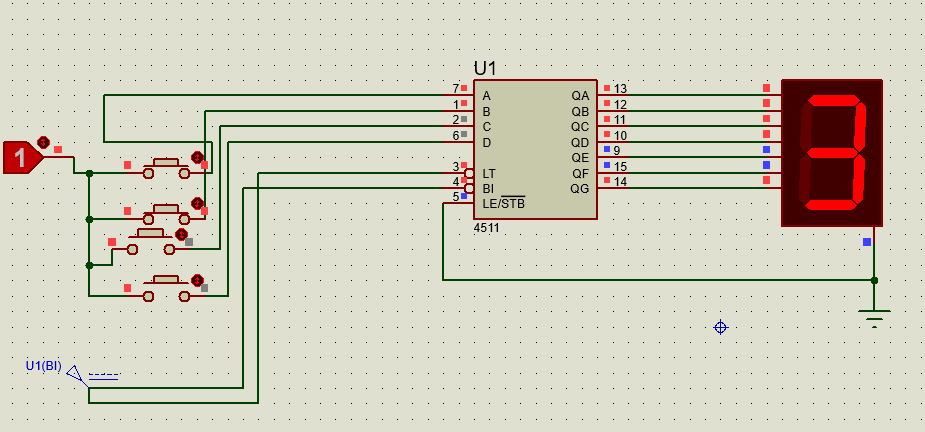This screenshot has width=925, height=432.
Task: Click the blue state indicator below the display
Action: [x=867, y=242]
